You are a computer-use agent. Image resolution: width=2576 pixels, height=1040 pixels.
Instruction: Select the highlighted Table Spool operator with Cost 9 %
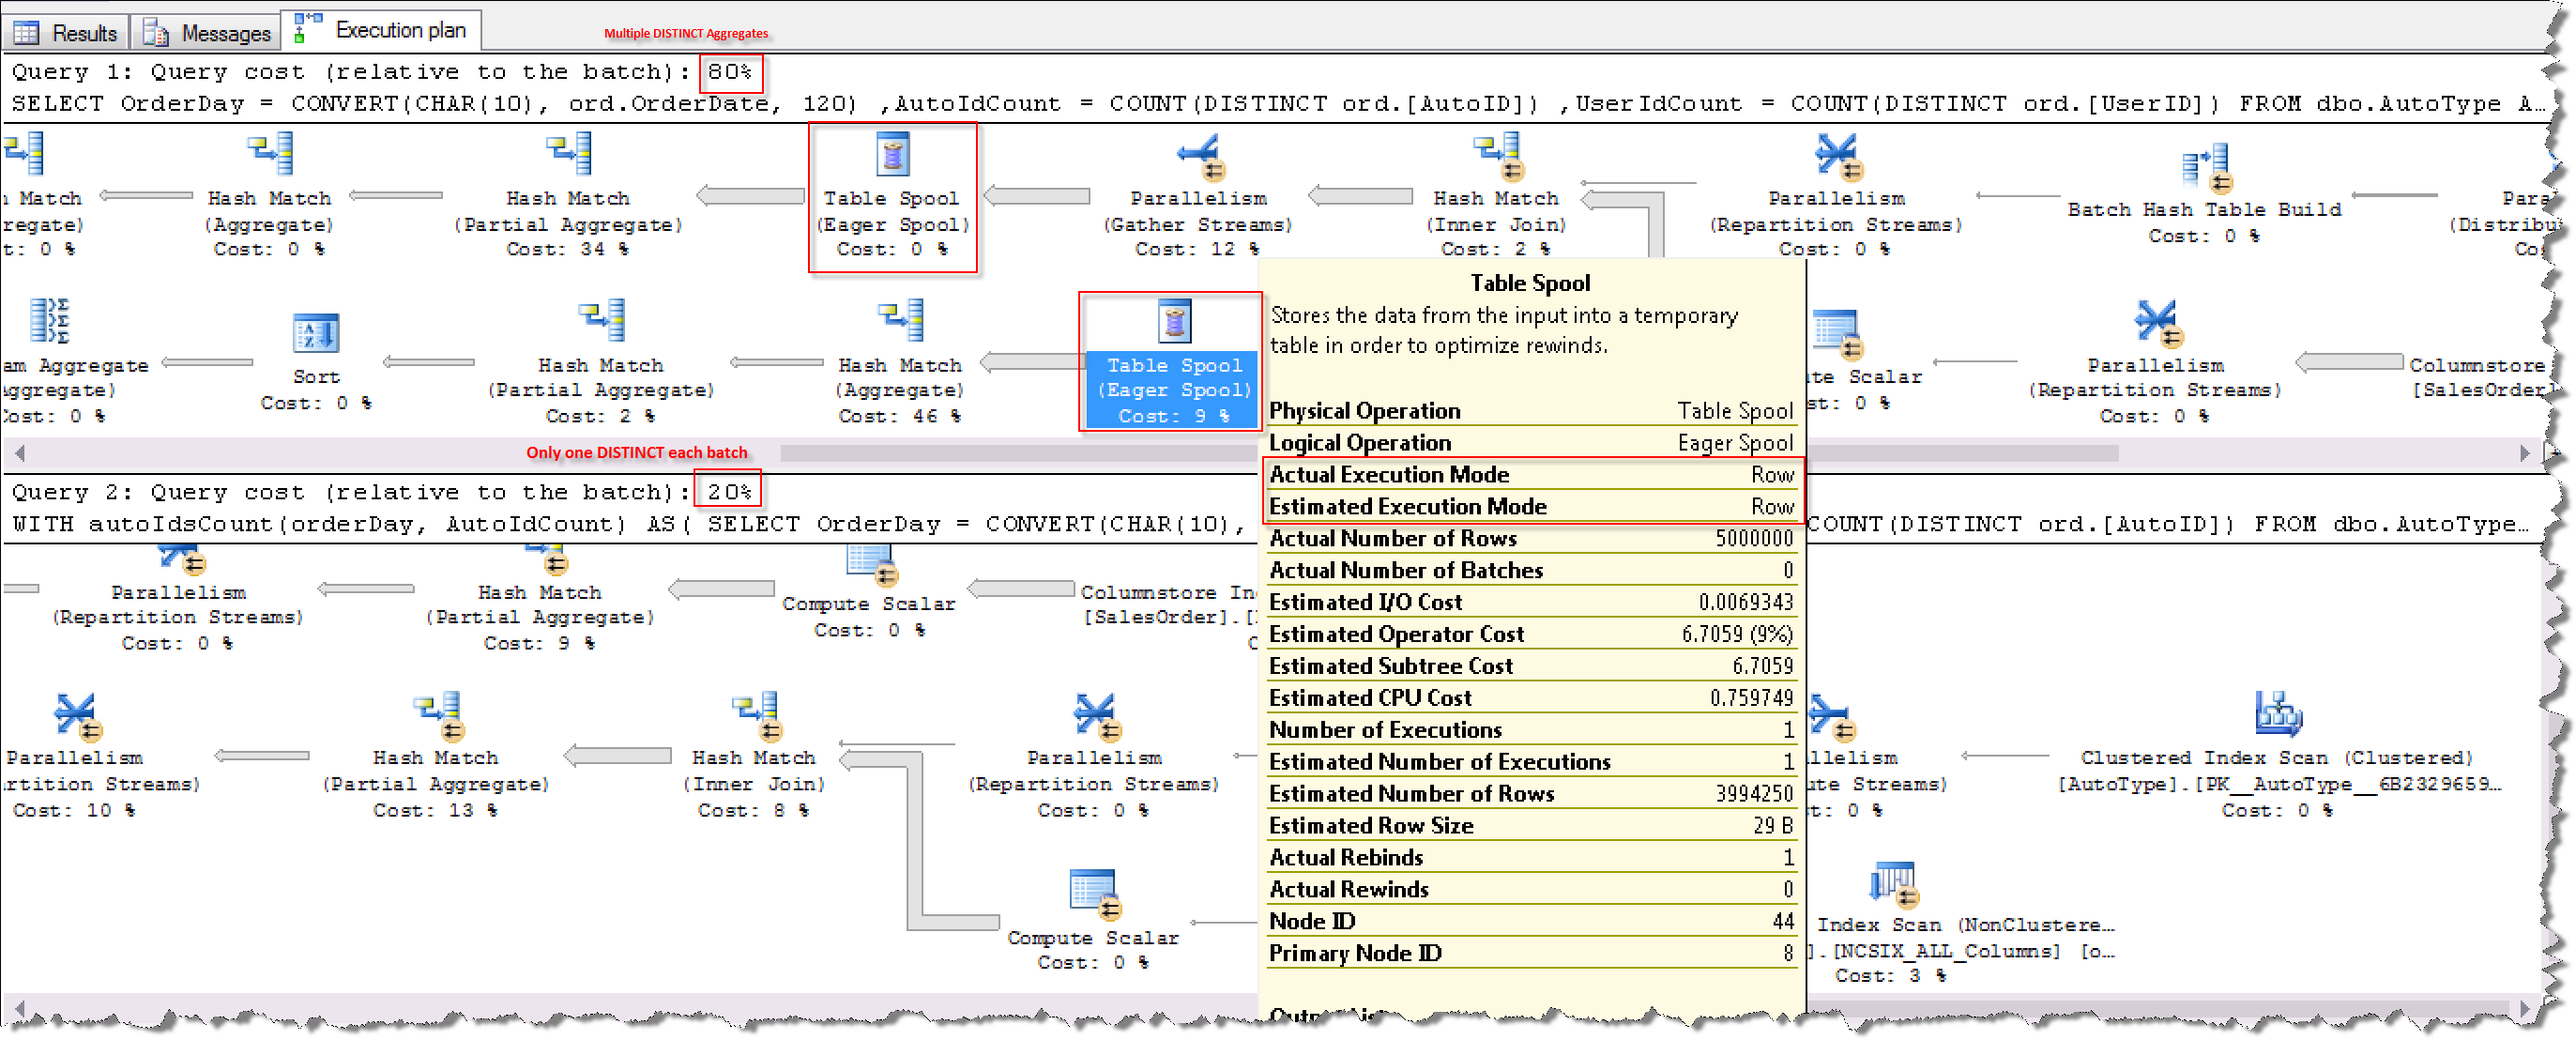pos(1173,362)
